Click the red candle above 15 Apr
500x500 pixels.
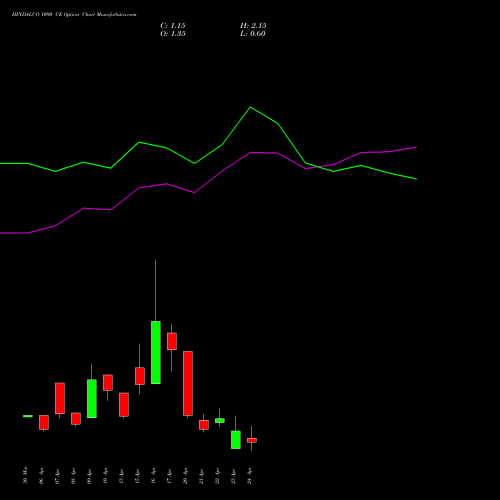pyautogui.click(x=140, y=376)
